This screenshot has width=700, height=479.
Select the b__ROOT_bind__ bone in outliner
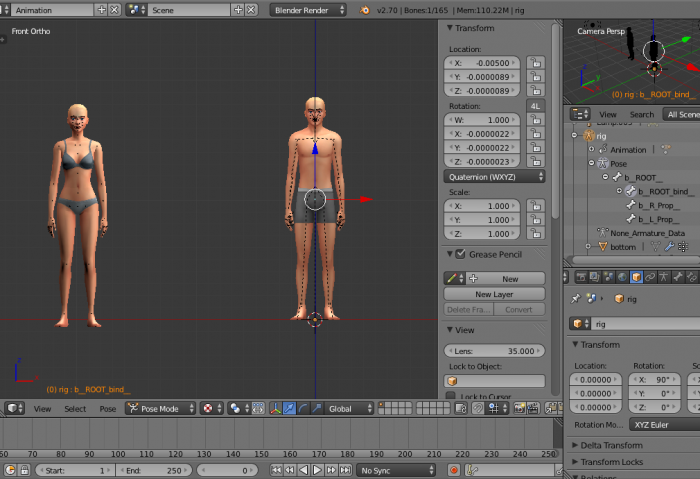point(665,191)
